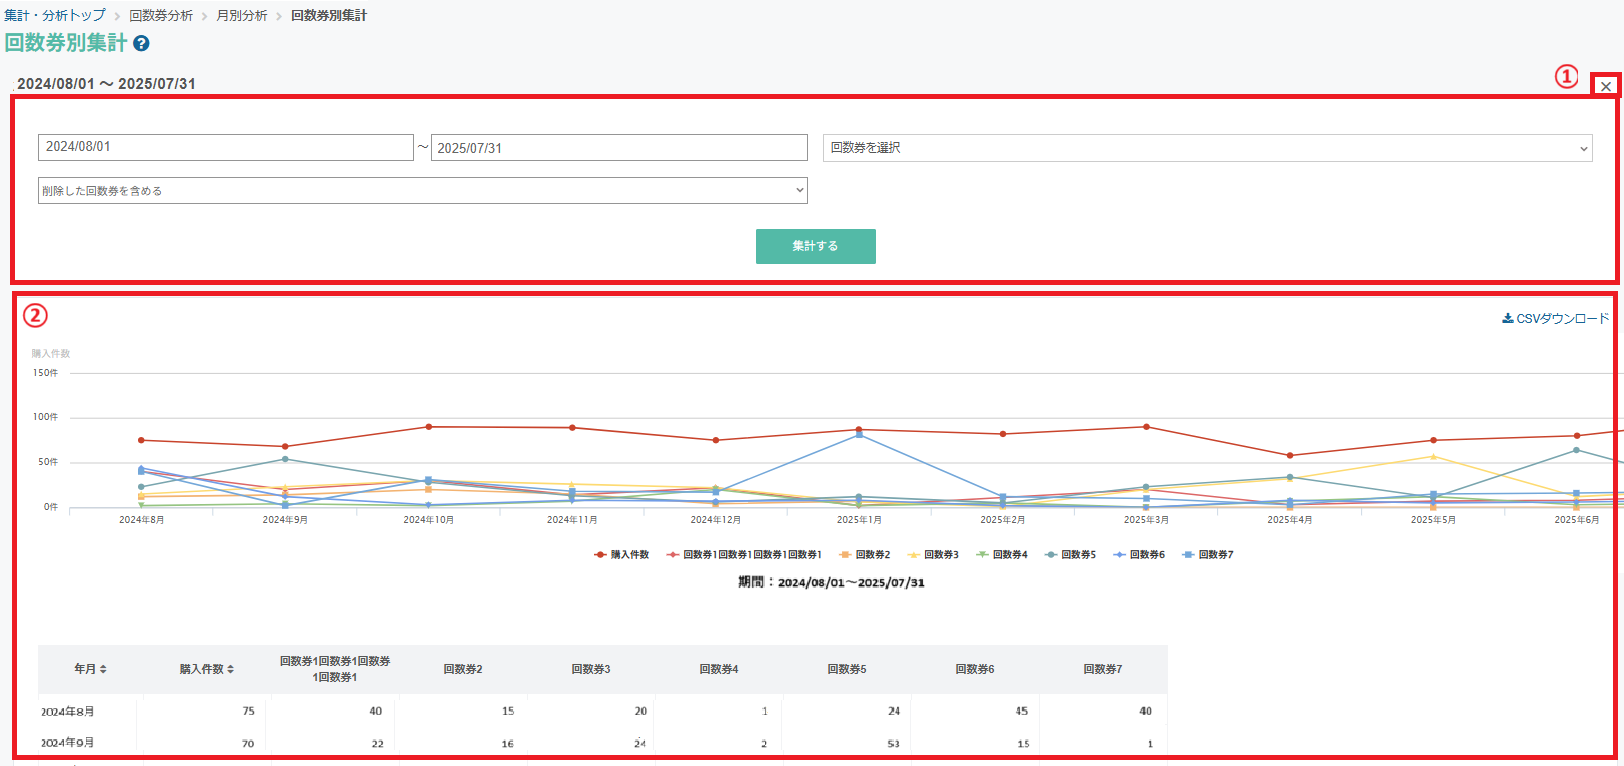This screenshot has height=766, width=1624.
Task: Click 回数券5 value 53 for 2024年9月
Action: coord(893,743)
